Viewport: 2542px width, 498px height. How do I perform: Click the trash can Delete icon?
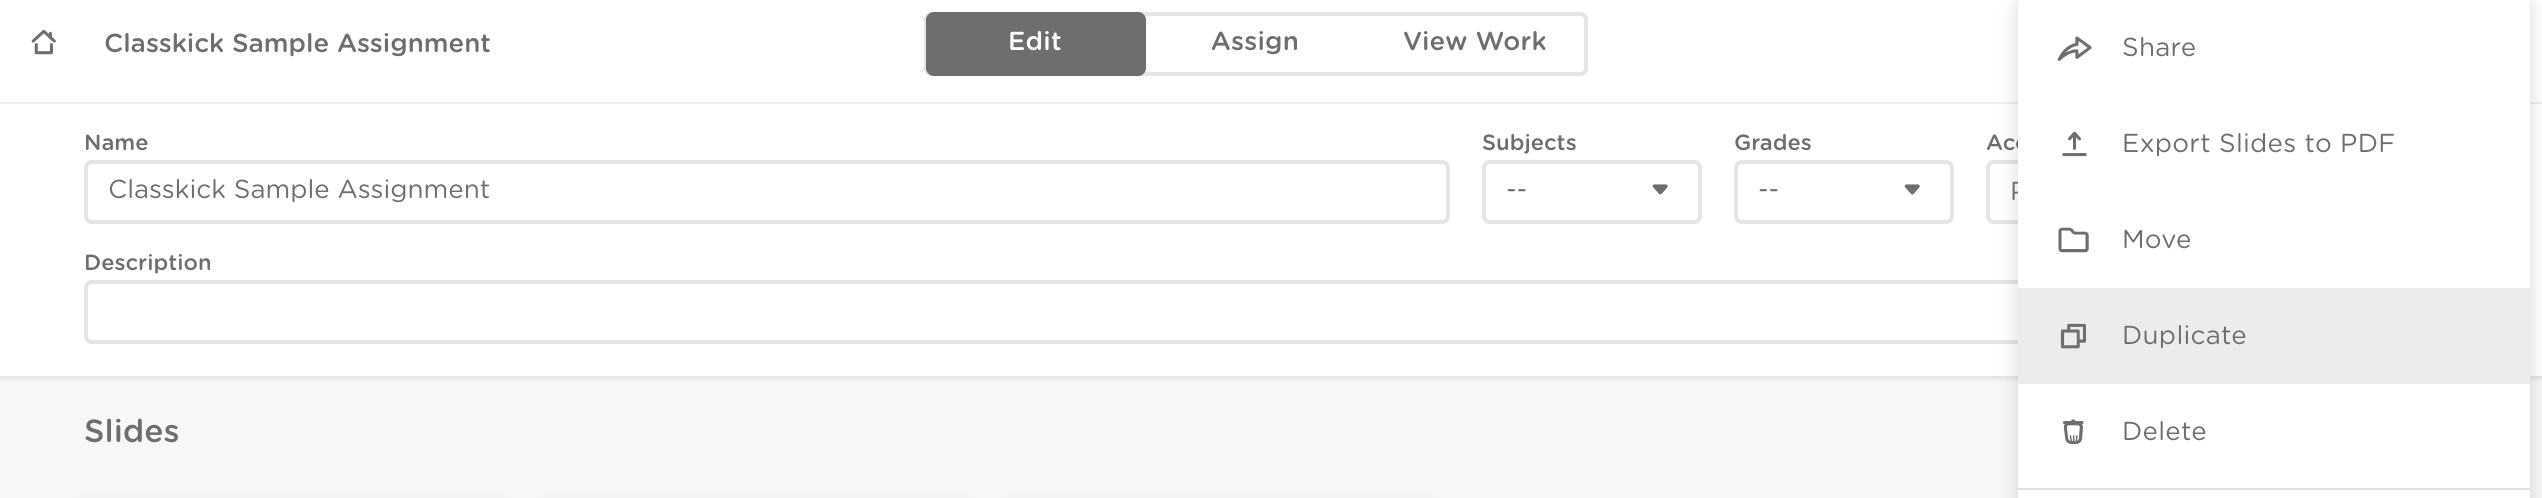coord(2073,432)
